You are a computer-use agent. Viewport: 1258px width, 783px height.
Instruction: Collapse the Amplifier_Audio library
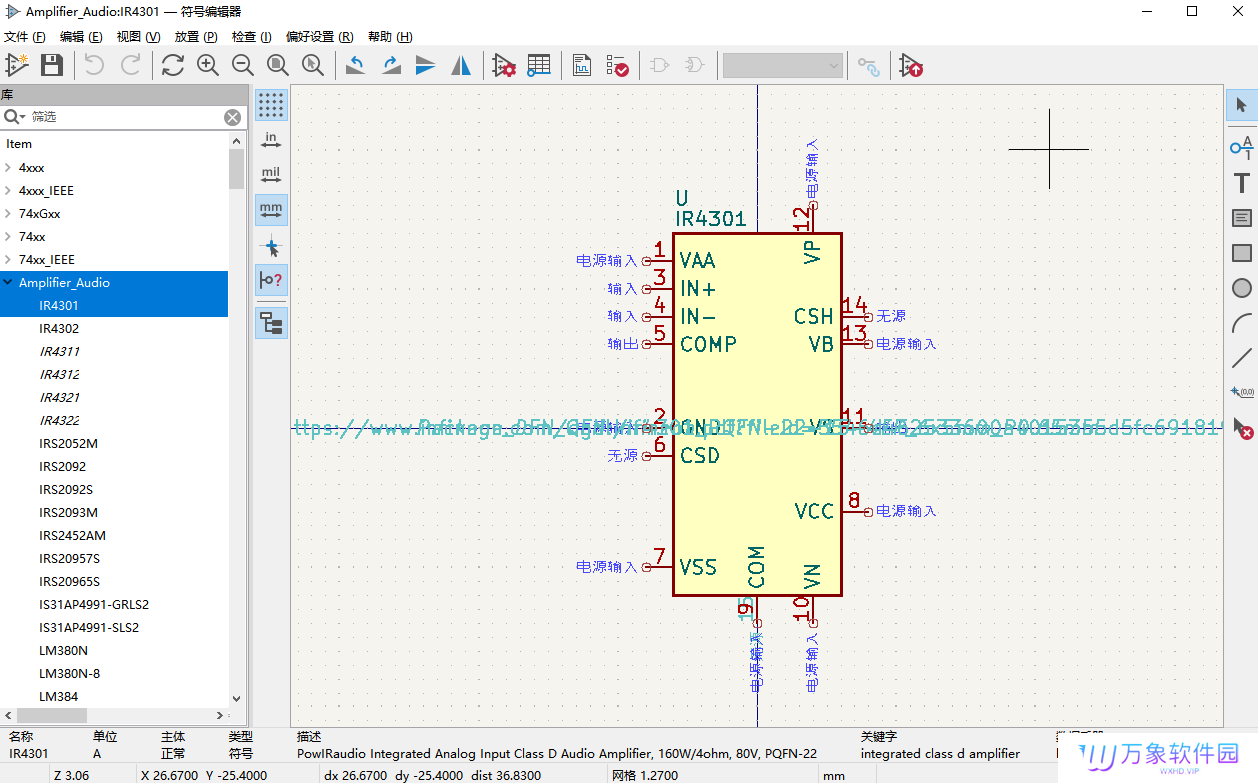(x=9, y=283)
